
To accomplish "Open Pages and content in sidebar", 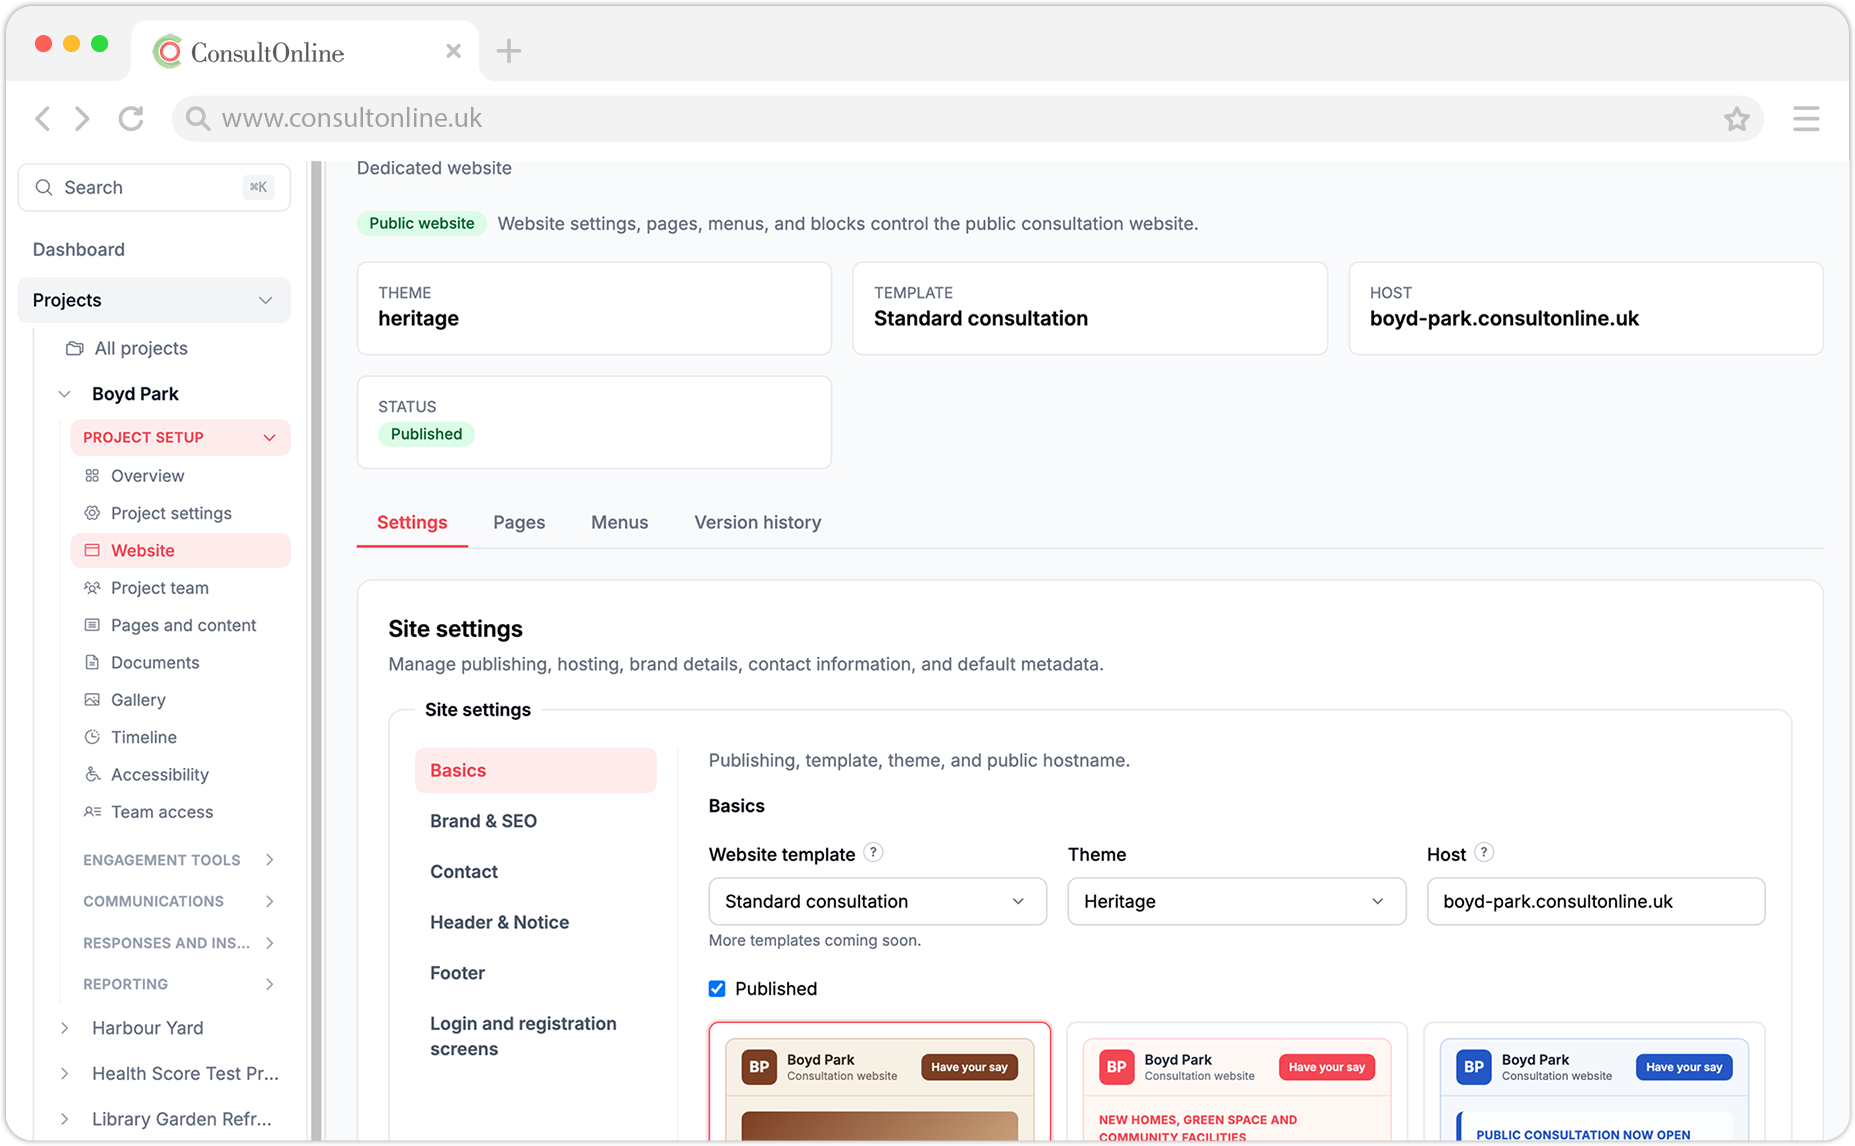I will (x=183, y=625).
